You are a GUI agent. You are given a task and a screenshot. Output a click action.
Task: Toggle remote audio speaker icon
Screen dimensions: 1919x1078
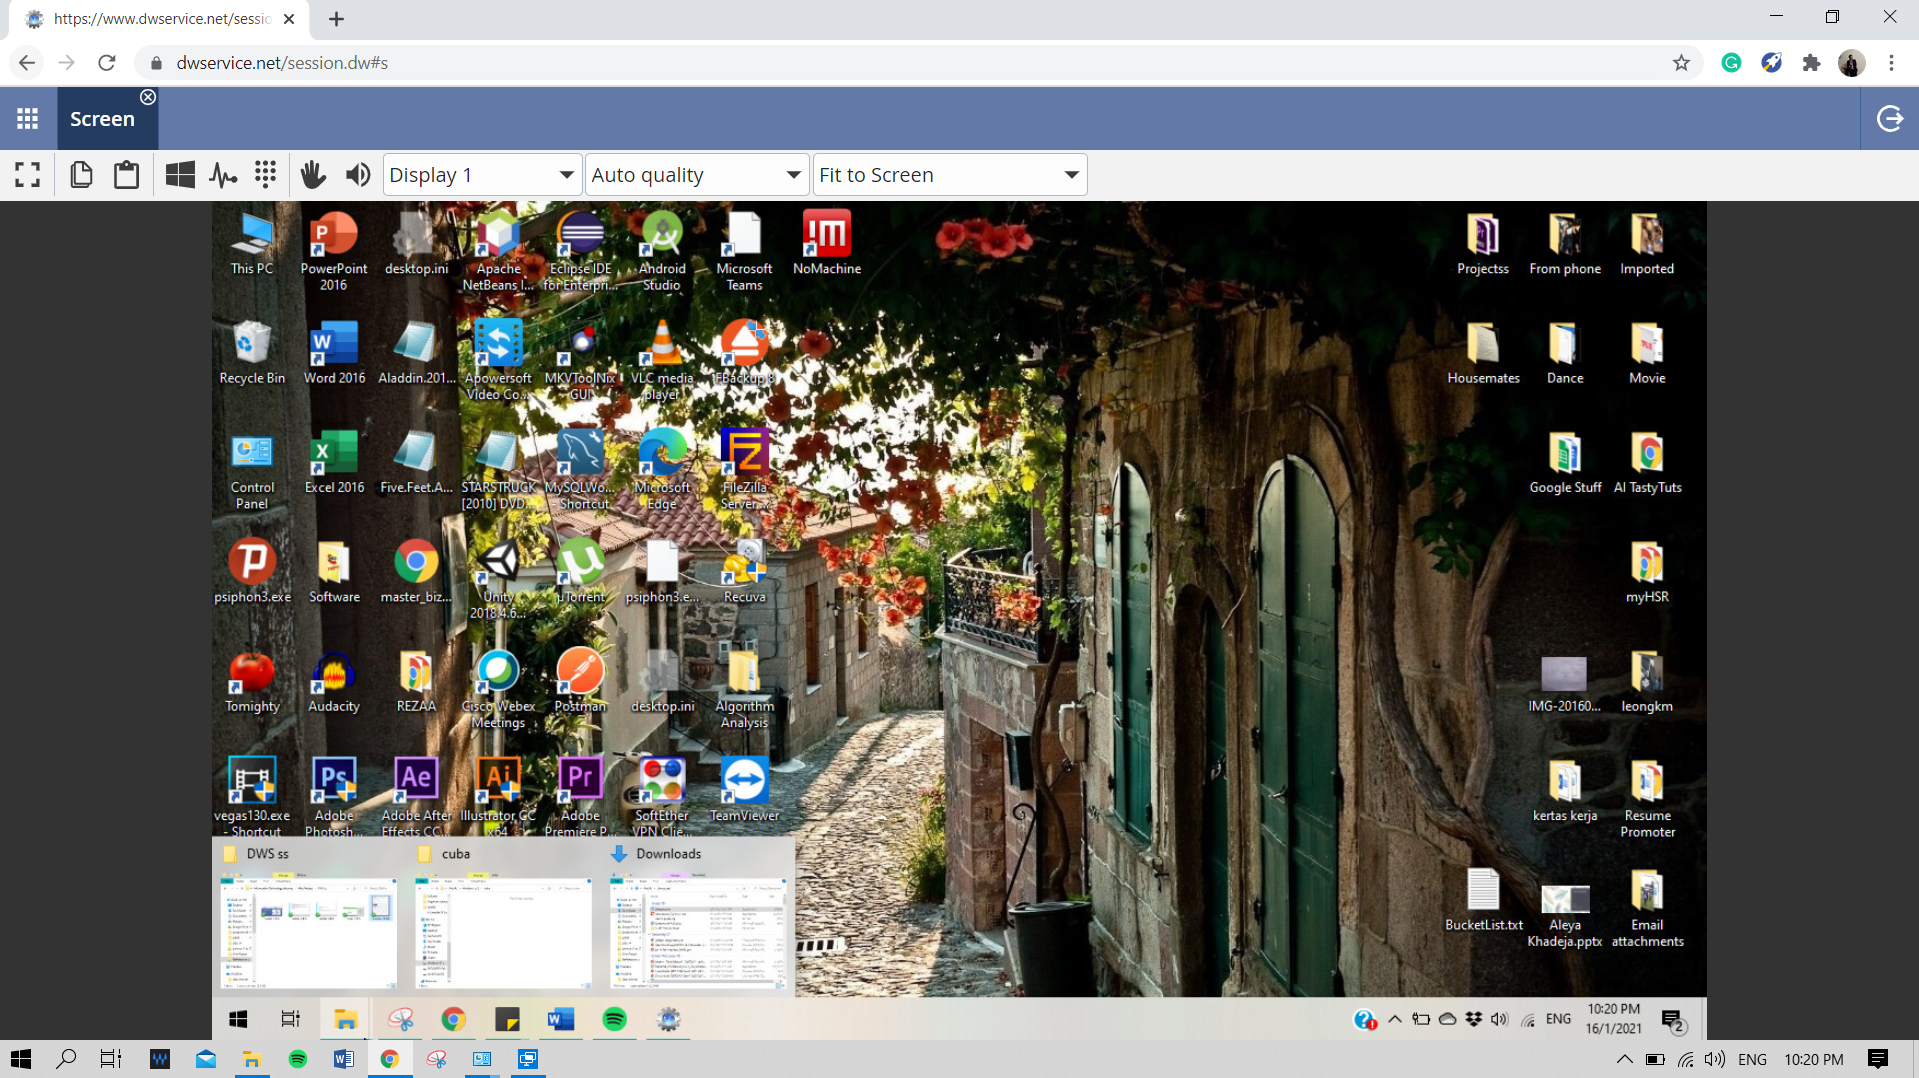coord(358,175)
